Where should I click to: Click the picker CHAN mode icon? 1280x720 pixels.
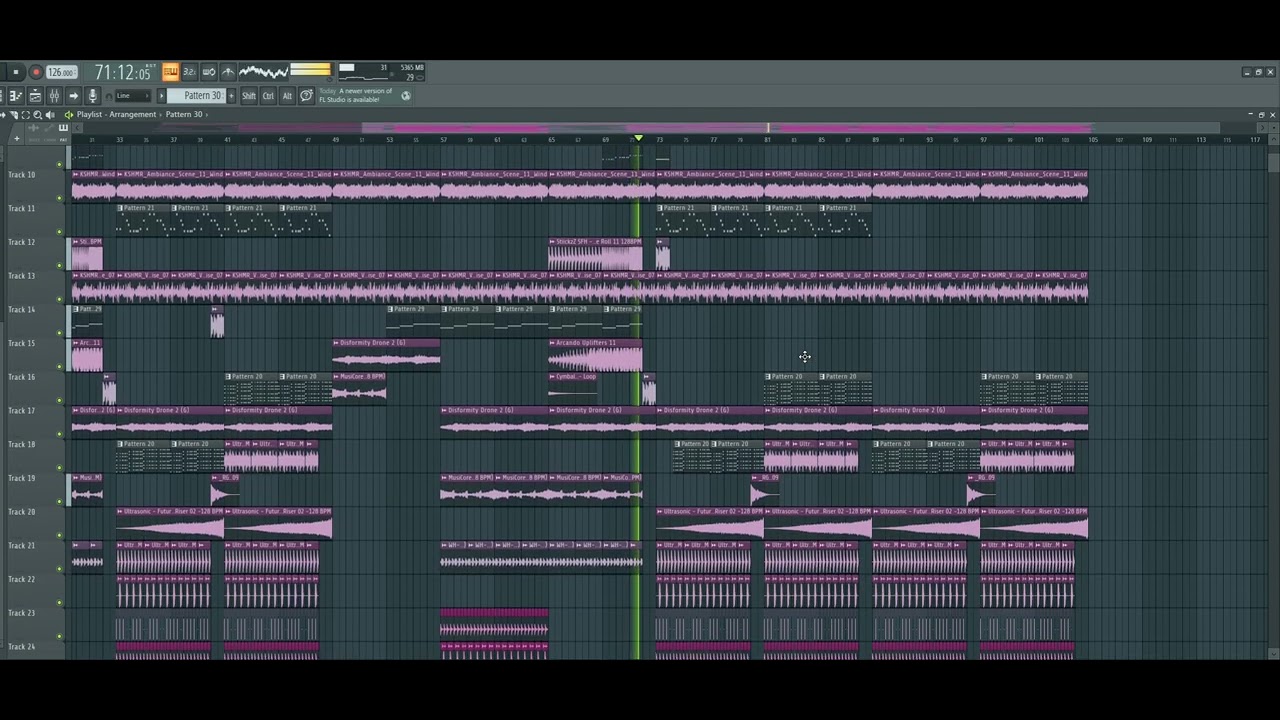(x=49, y=128)
